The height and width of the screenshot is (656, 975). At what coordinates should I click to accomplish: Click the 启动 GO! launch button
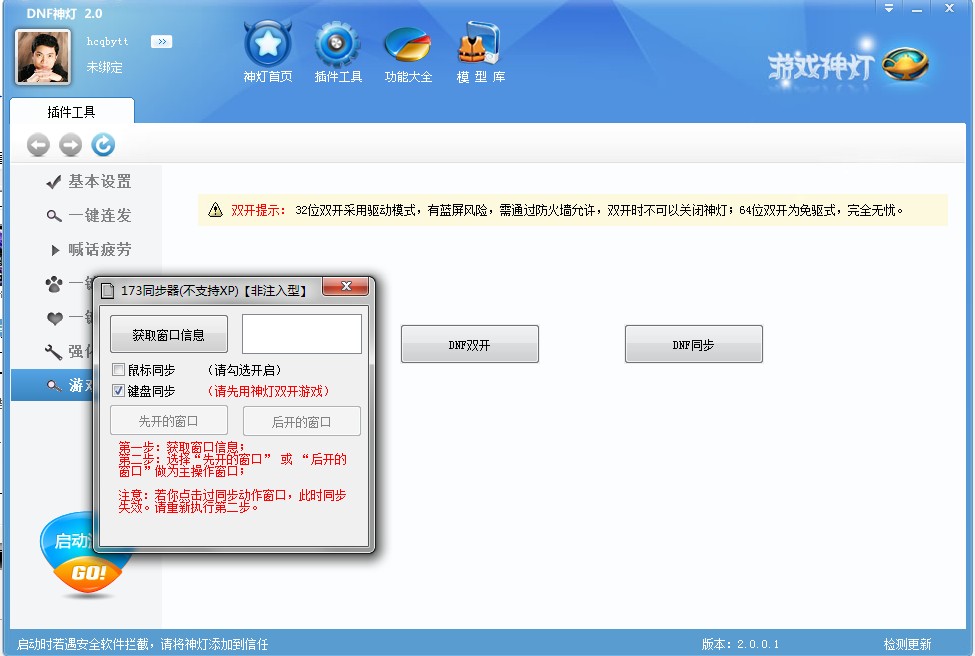click(88, 555)
